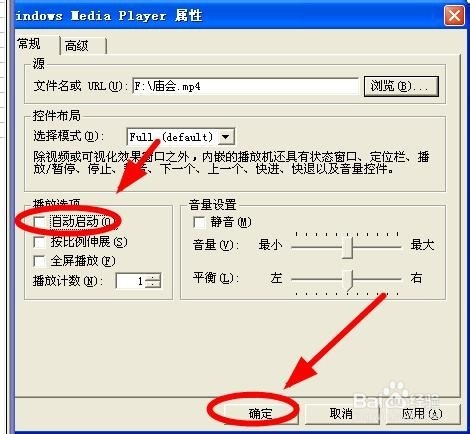This screenshot has width=470, height=434.
Task: Enable the 自动启动 checkbox
Action: [x=39, y=222]
